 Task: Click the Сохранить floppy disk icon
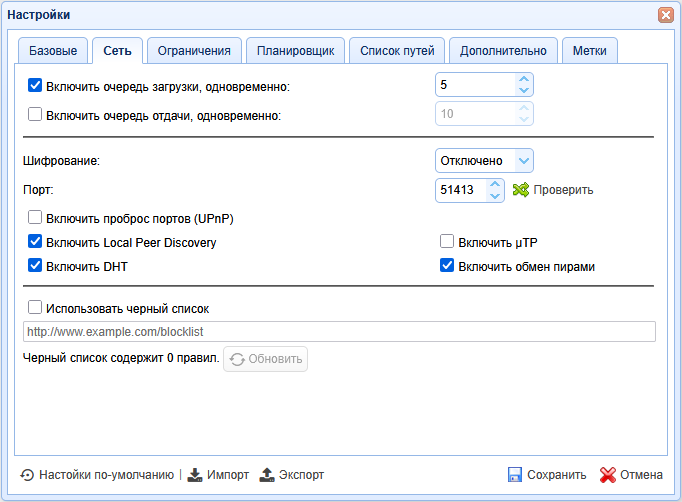click(x=515, y=475)
